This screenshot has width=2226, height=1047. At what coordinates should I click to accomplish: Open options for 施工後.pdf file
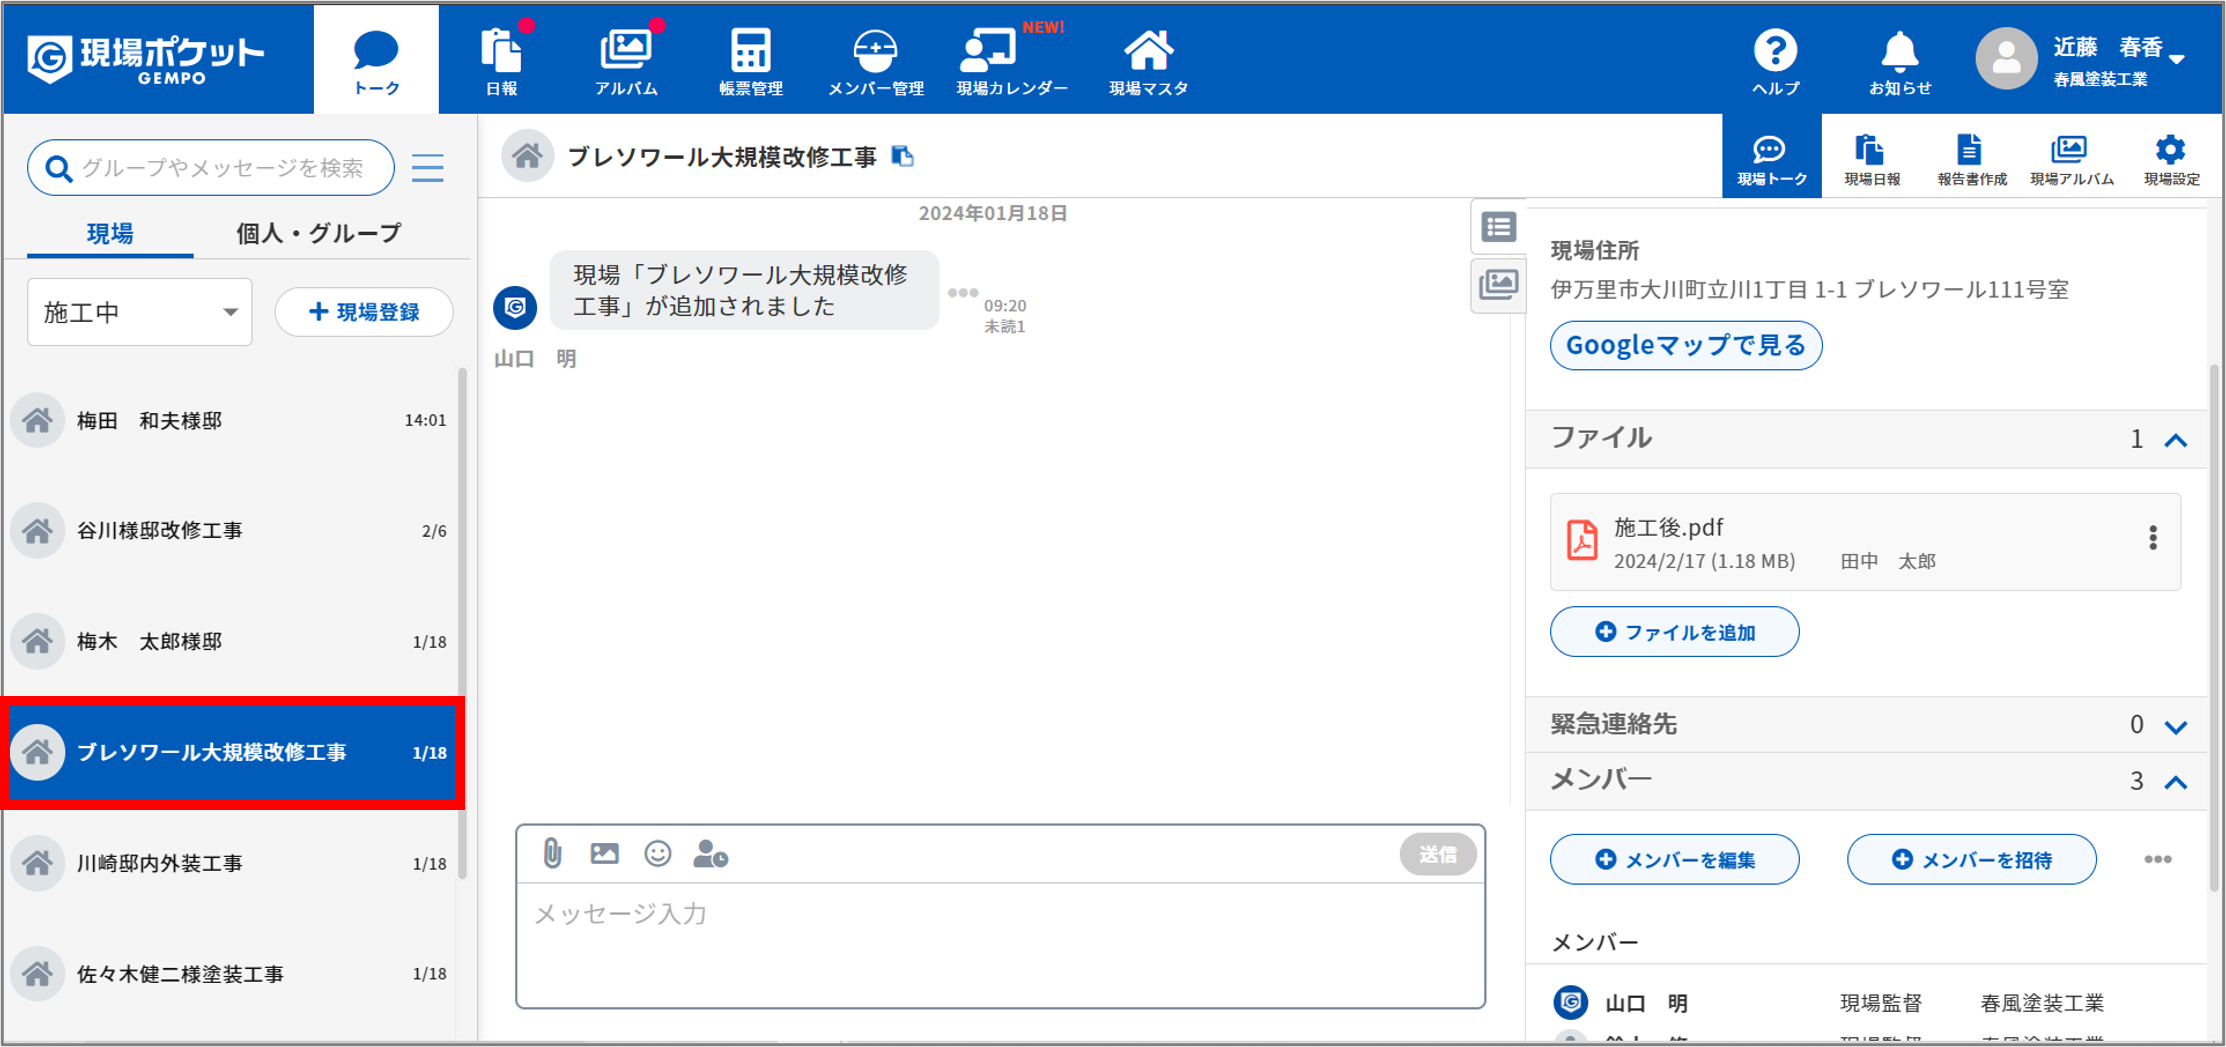[x=2152, y=538]
